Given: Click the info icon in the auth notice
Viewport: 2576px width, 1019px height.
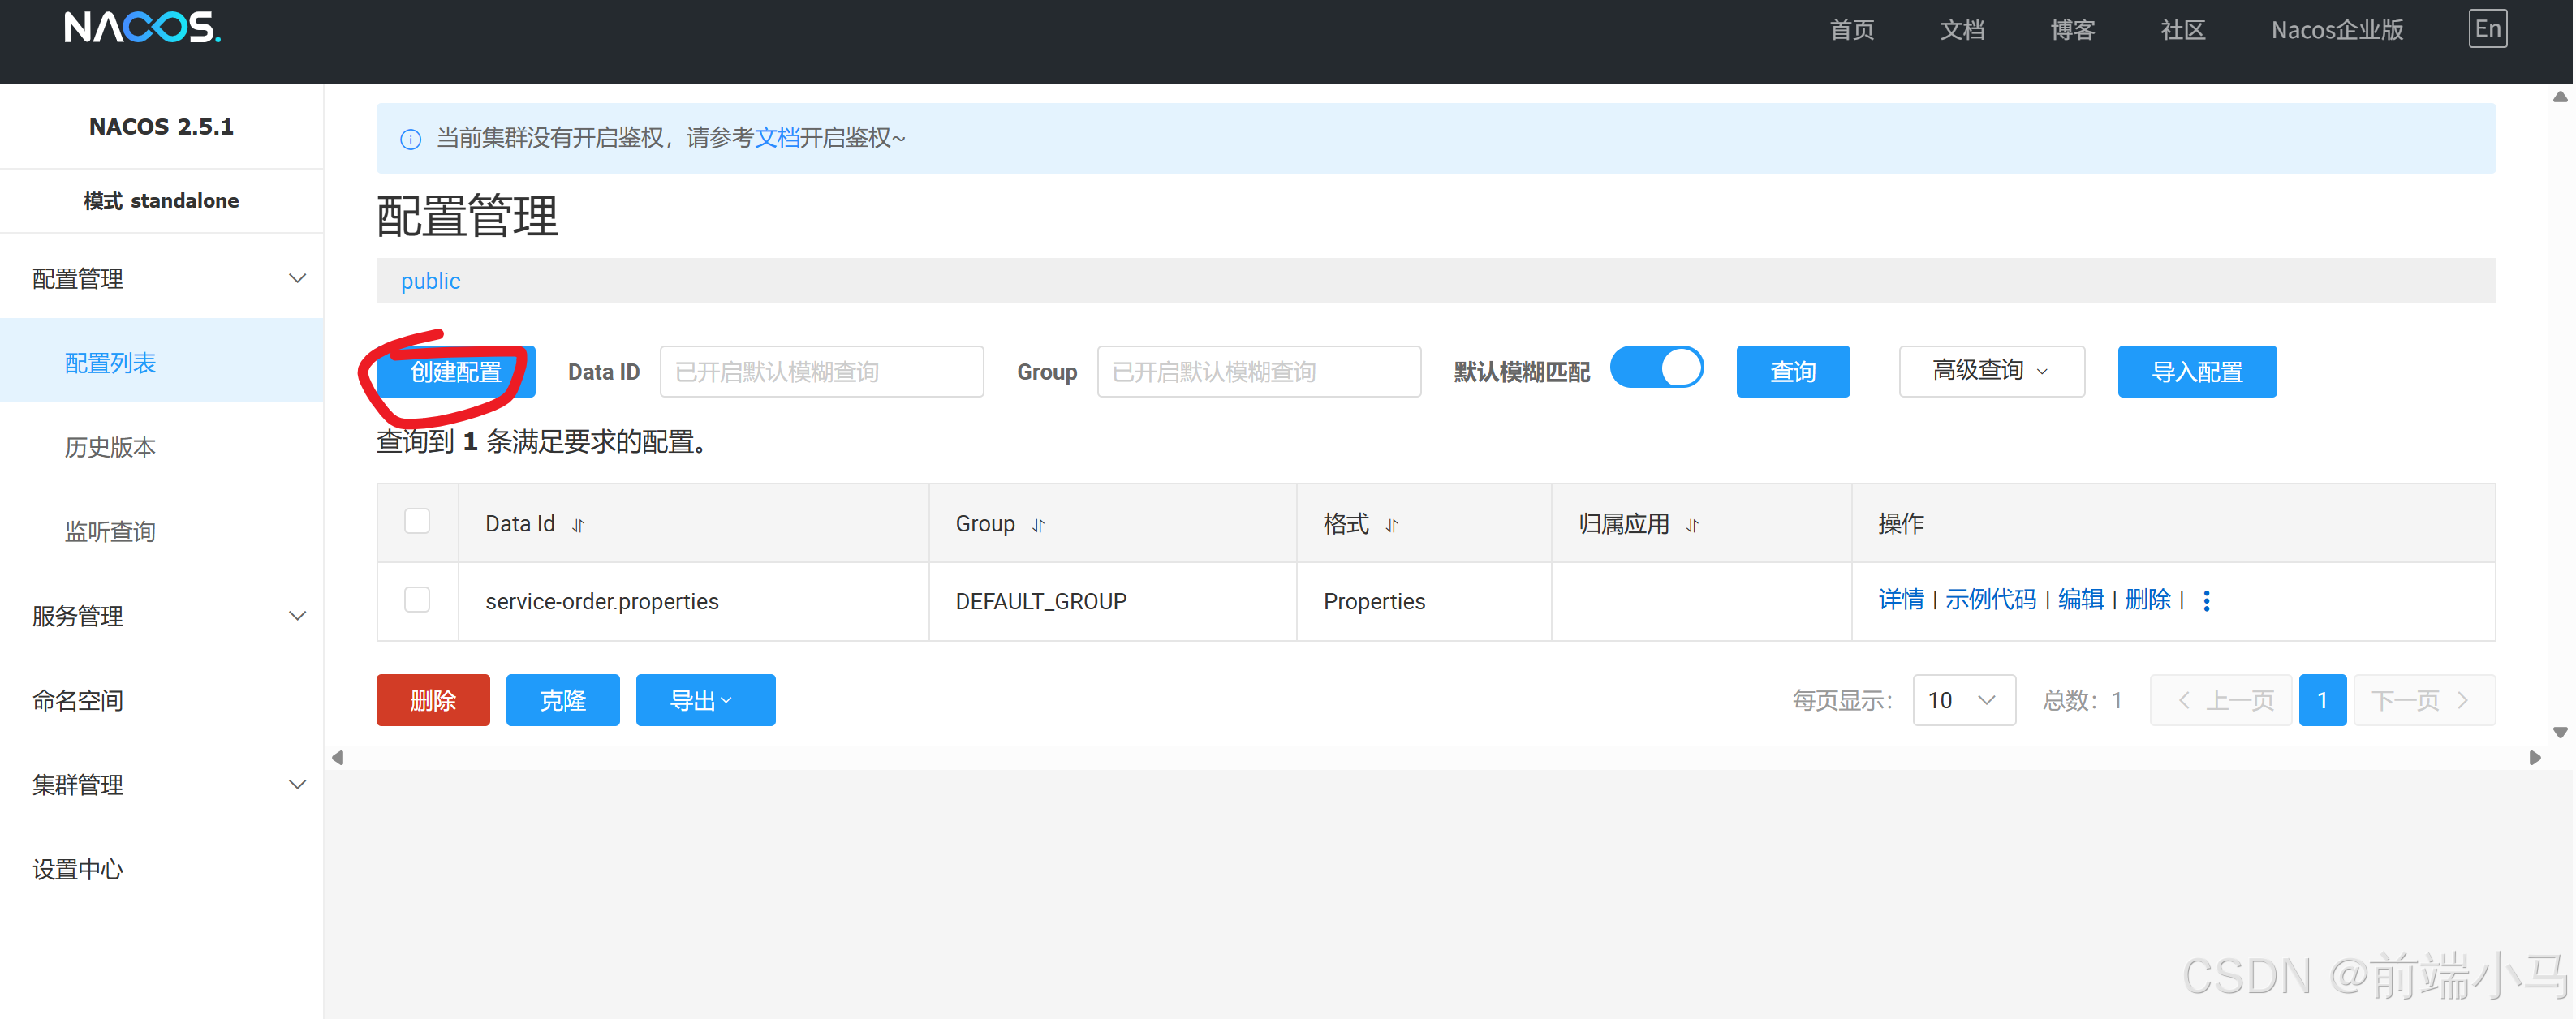Looking at the screenshot, I should [410, 139].
